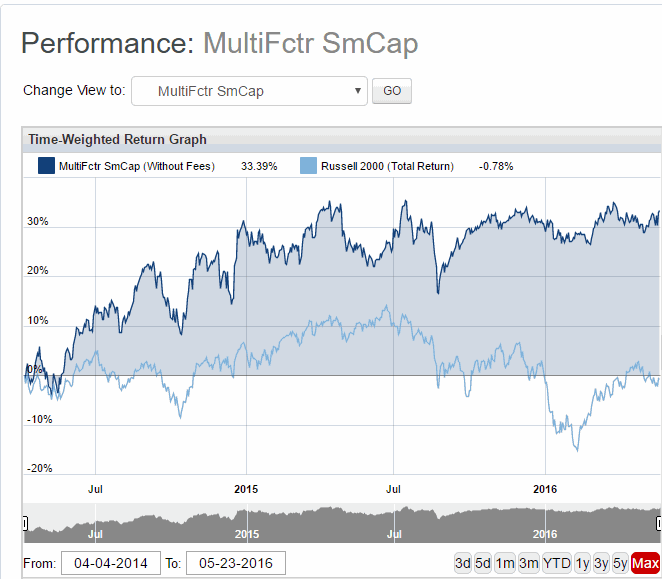Click the right handle of the range navigator
Screen dimensions: 662x579
(x=659, y=524)
